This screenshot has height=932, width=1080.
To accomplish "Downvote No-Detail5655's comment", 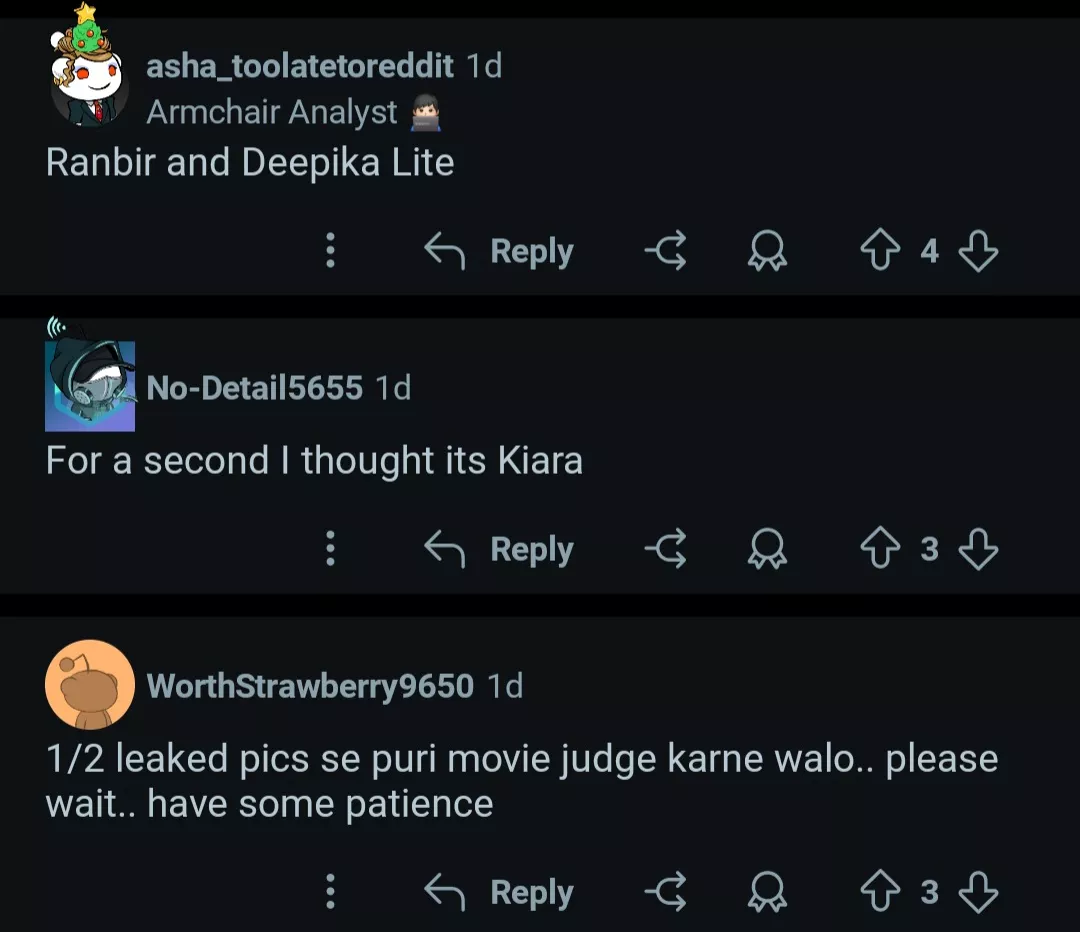I will (978, 549).
